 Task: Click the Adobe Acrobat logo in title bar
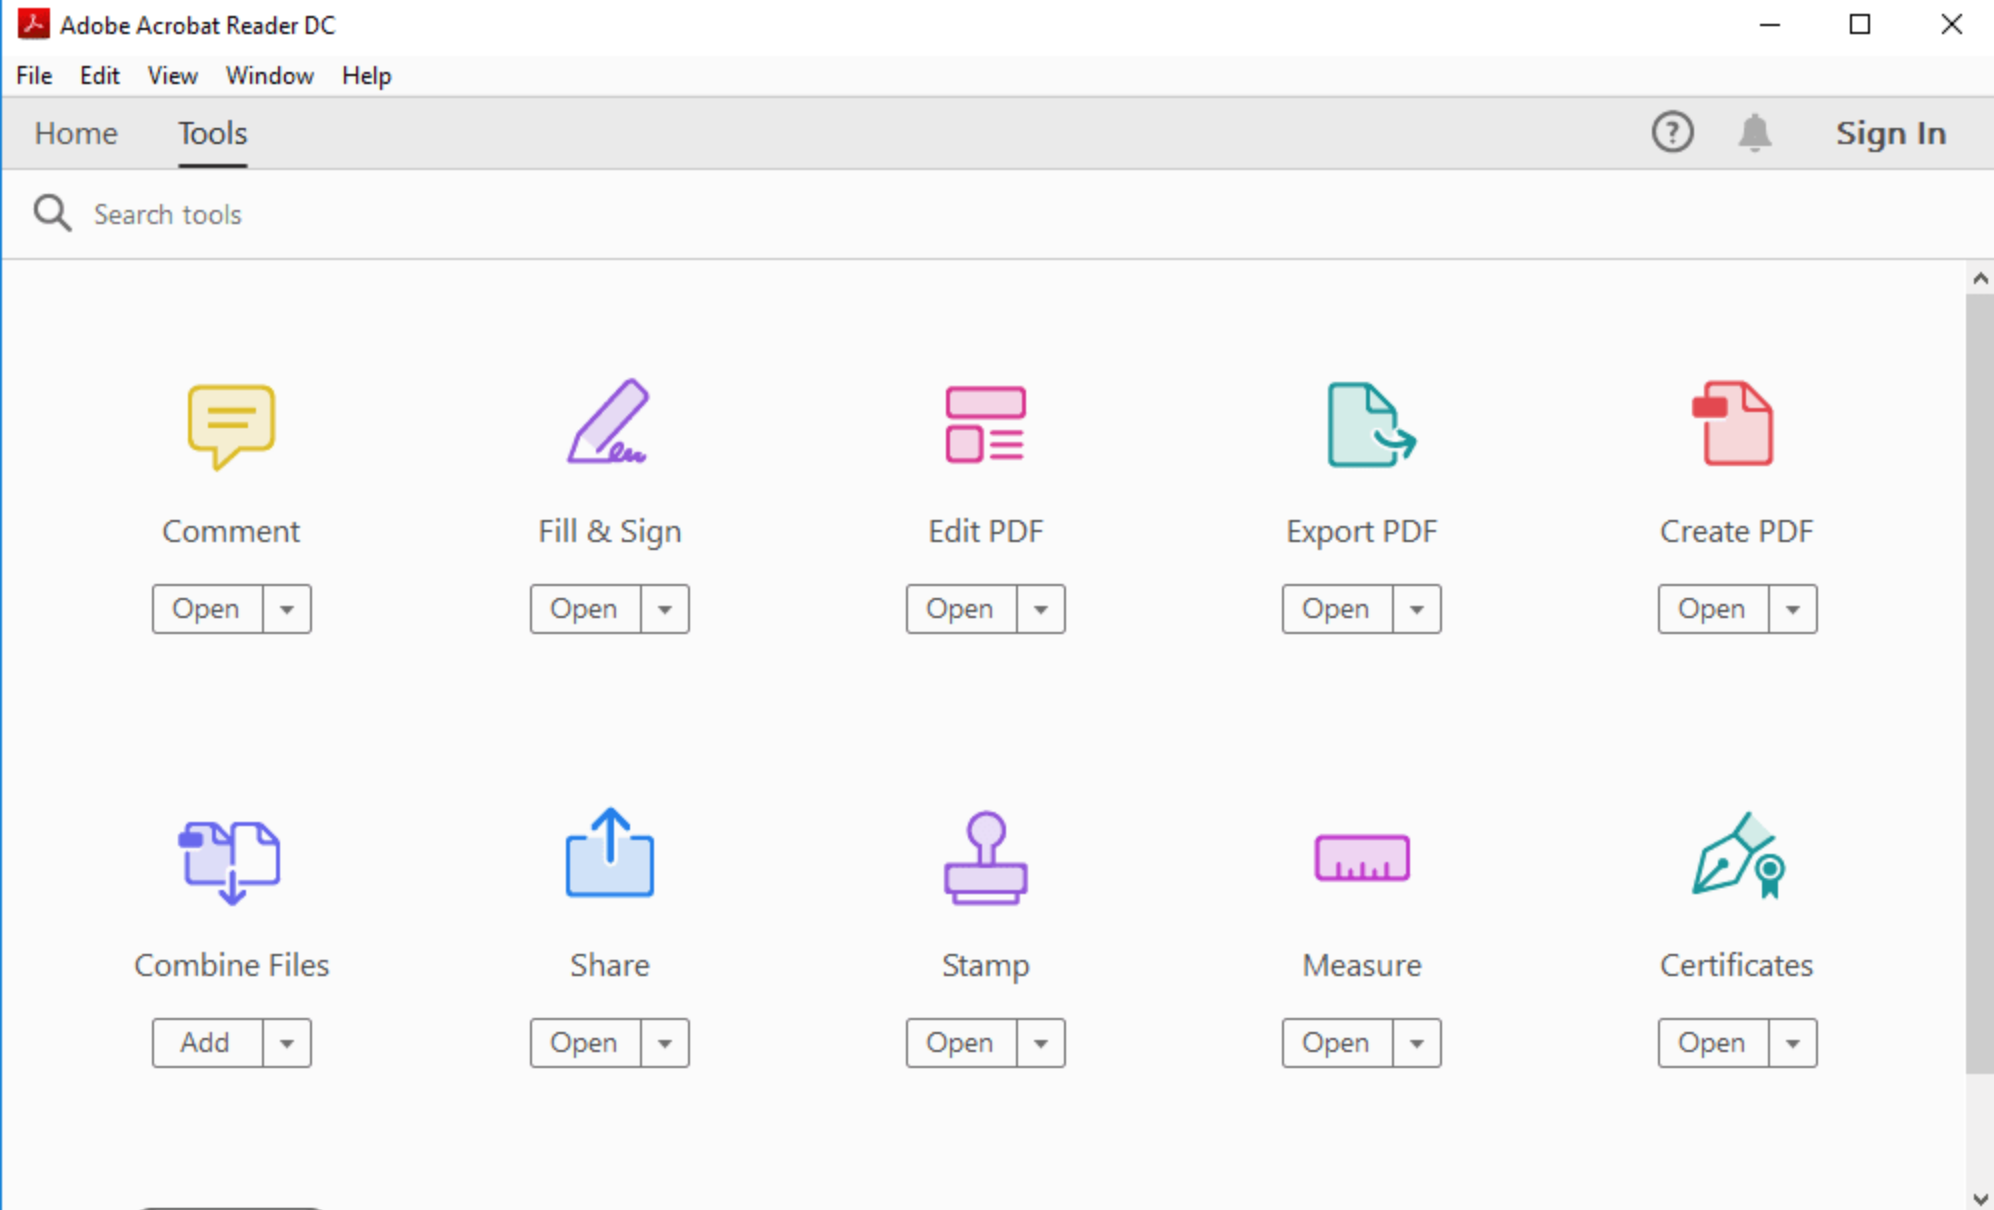point(33,24)
